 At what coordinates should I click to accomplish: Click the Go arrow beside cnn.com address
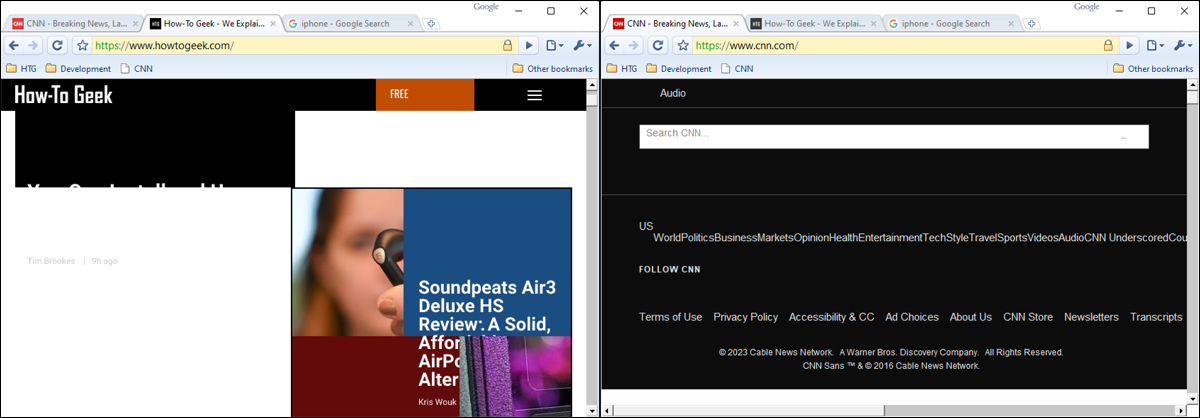point(1129,45)
